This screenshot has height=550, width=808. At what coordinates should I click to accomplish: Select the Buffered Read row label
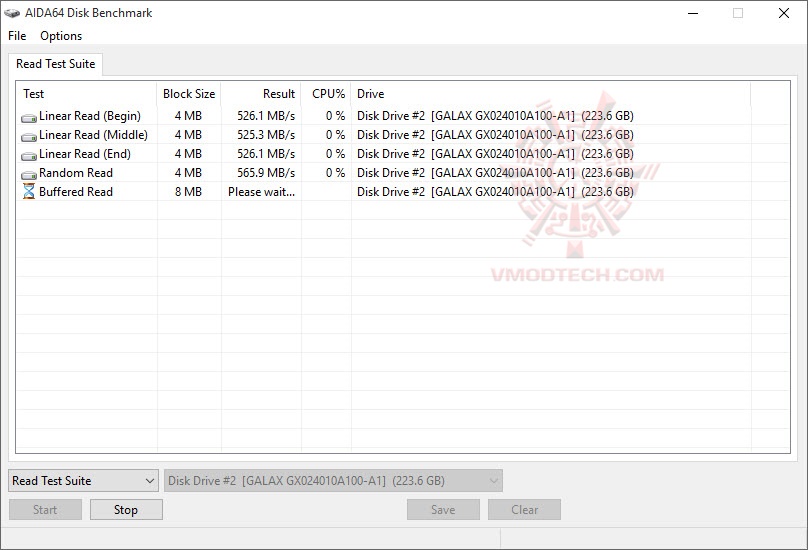pos(76,192)
